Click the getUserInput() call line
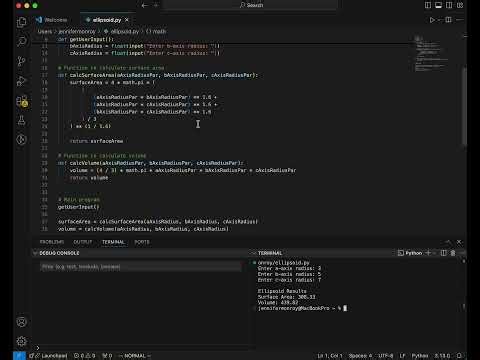480x360 pixels. pos(78,207)
